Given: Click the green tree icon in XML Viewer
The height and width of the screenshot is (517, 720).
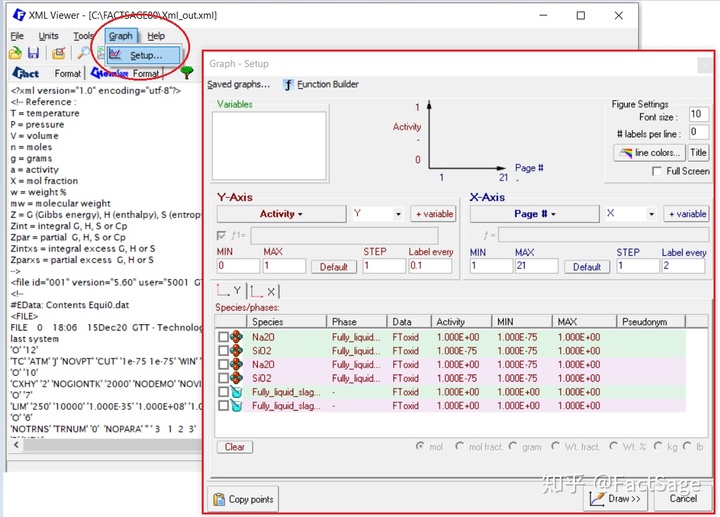Looking at the screenshot, I should (x=187, y=72).
